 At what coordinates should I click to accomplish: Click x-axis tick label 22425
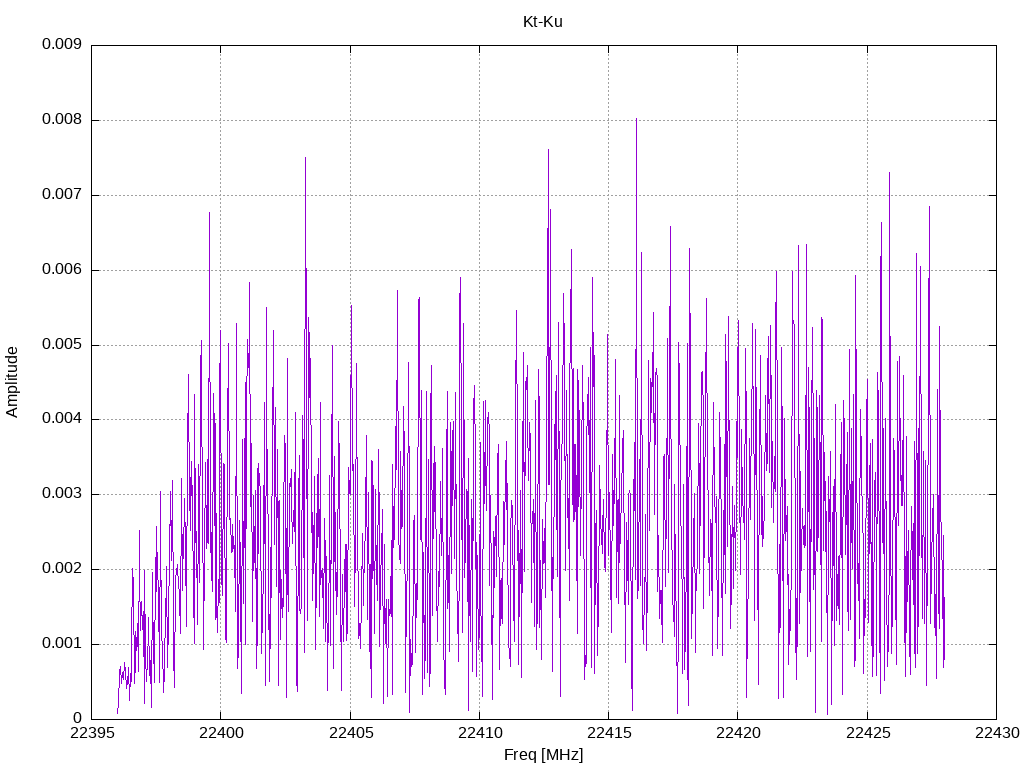(x=868, y=733)
